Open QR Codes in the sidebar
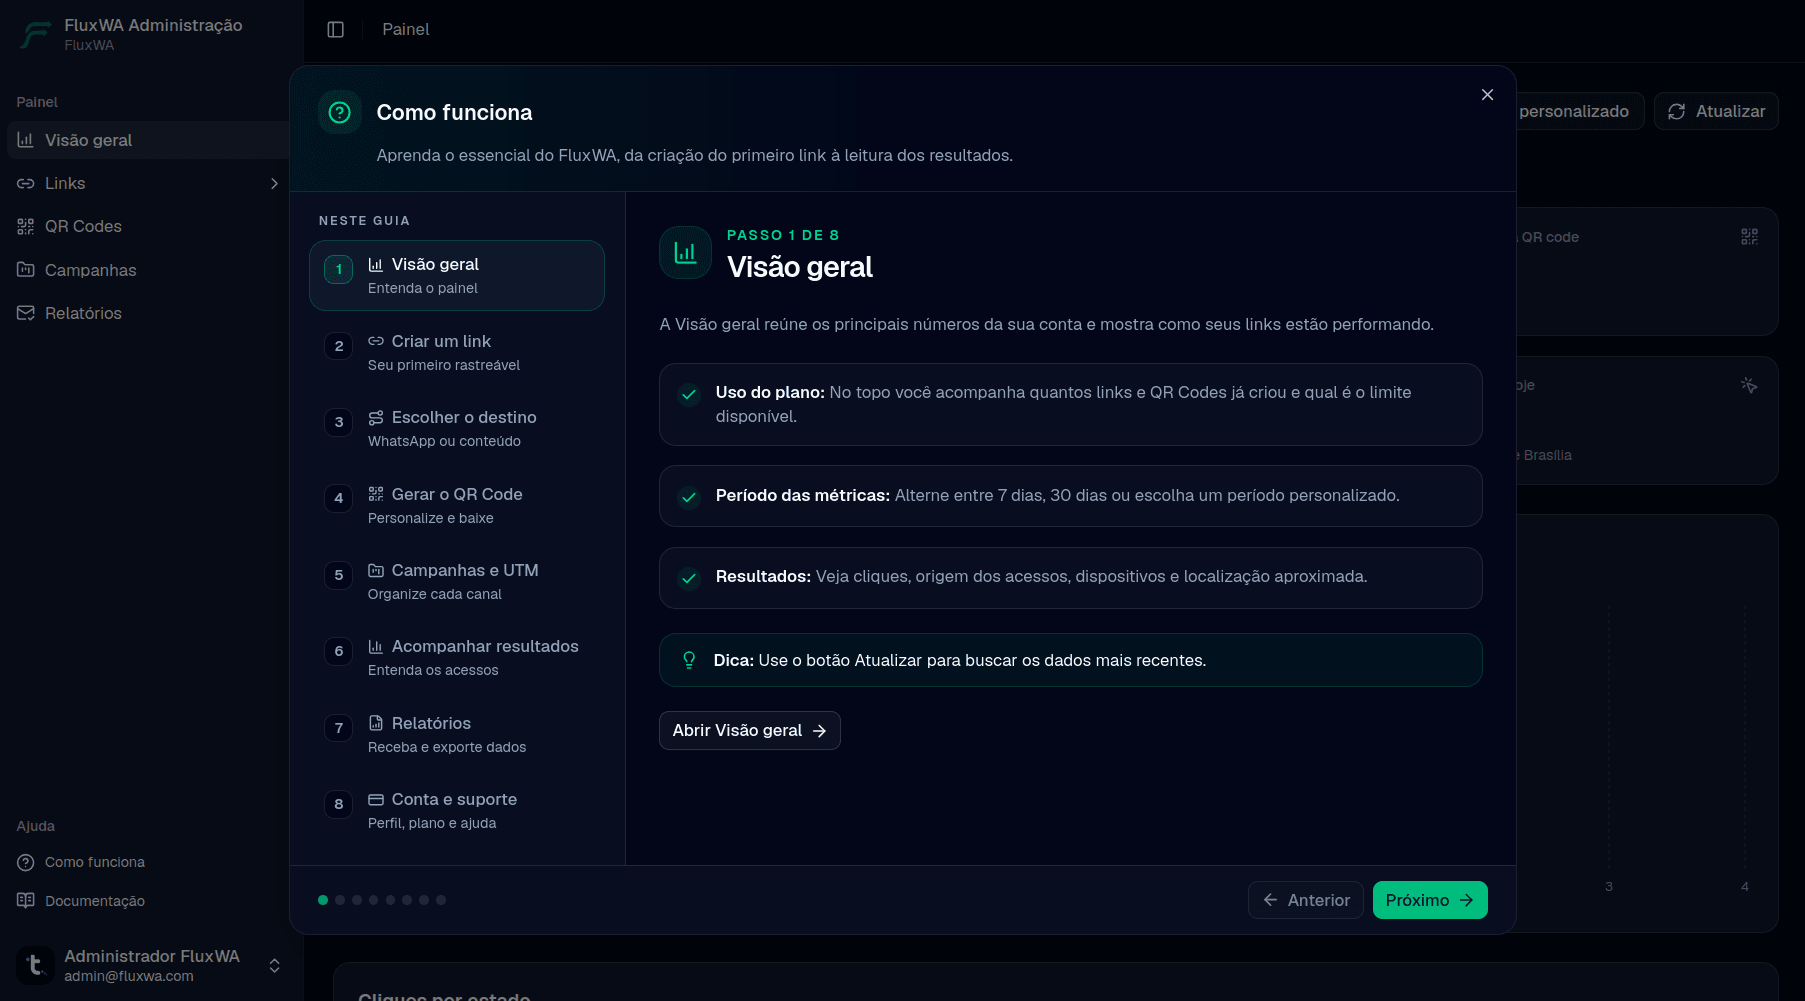Image resolution: width=1805 pixels, height=1001 pixels. pyautogui.click(x=148, y=226)
